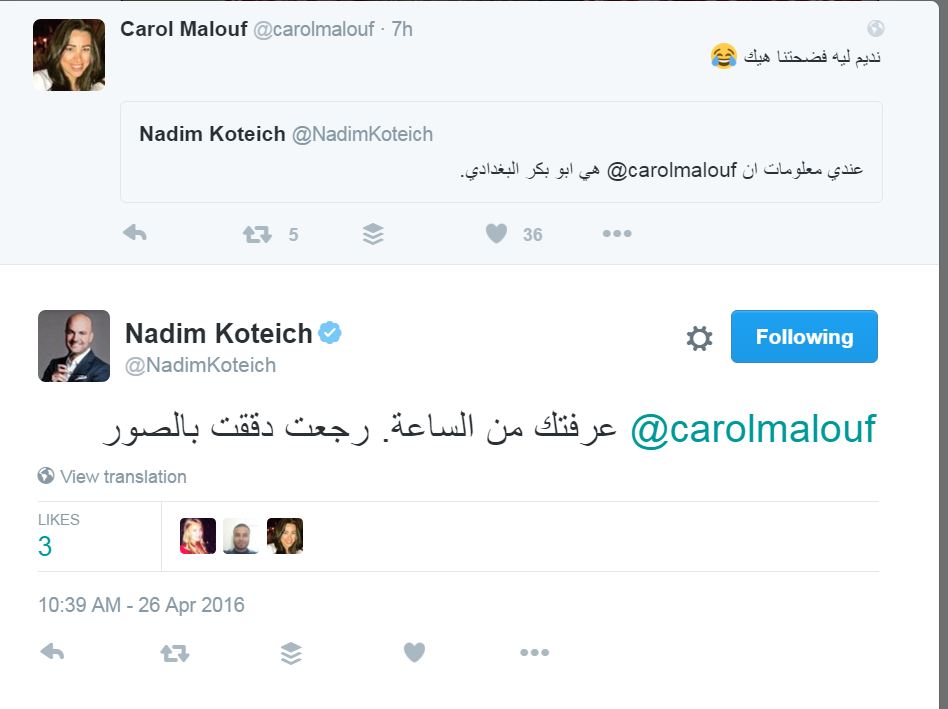The image size is (948, 709).
Task: Open the quoted Nadim Koteich tweet
Action: click(x=501, y=152)
